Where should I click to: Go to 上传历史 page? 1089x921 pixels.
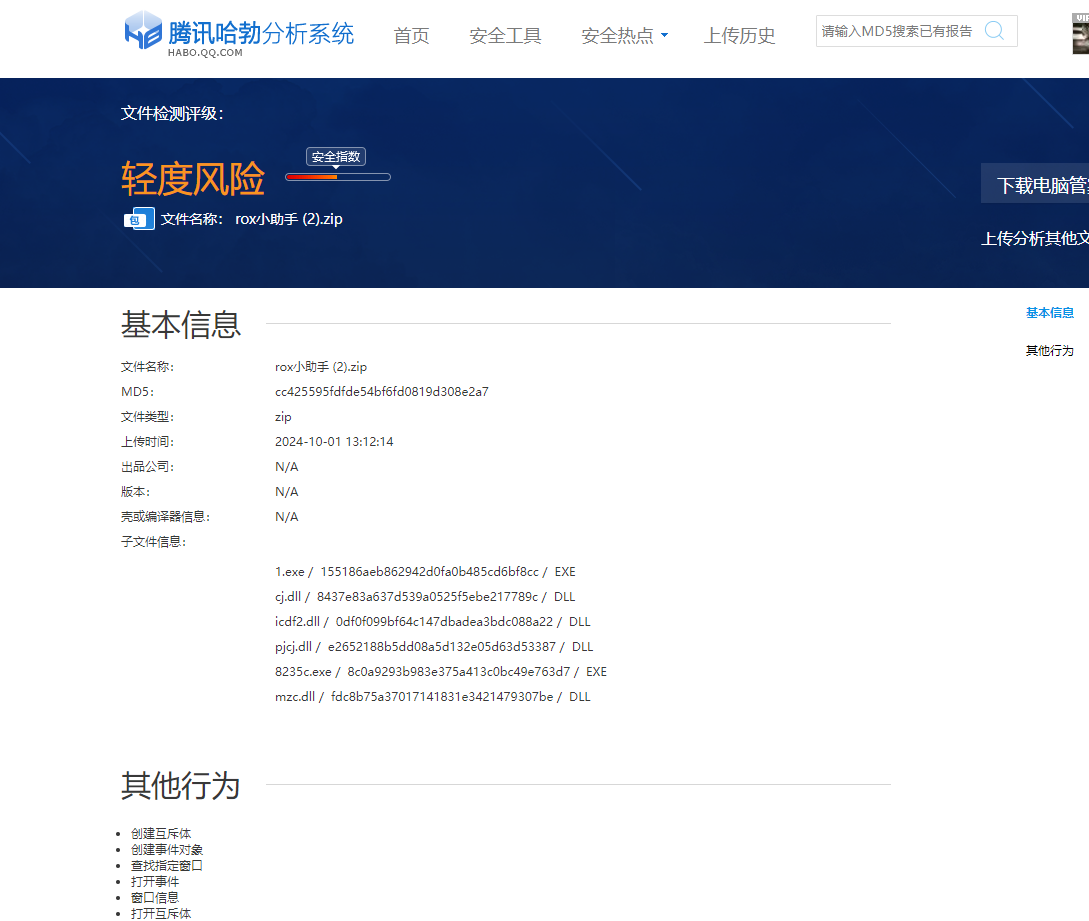click(x=739, y=36)
